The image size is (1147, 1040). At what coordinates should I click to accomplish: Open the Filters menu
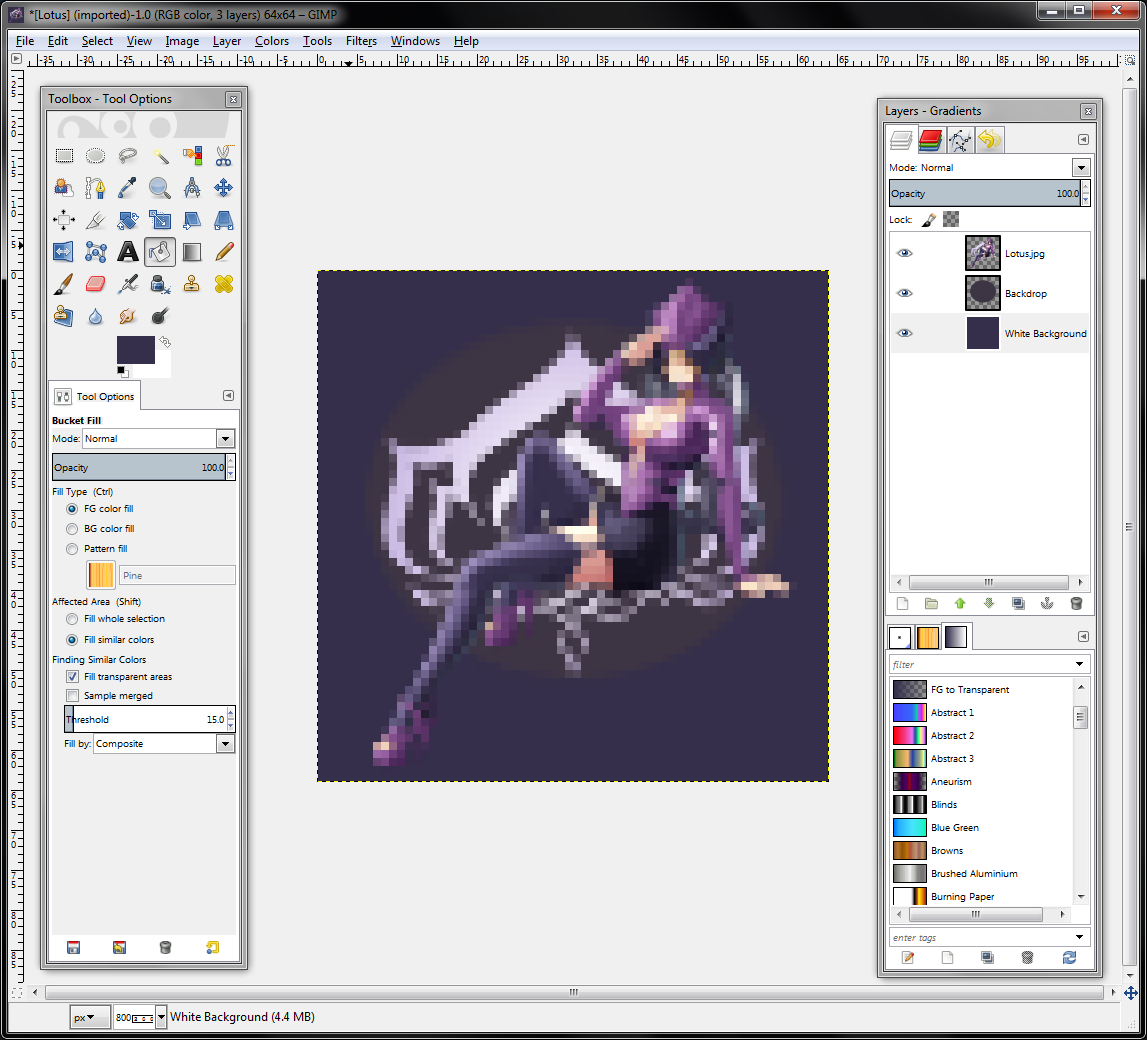pyautogui.click(x=361, y=41)
